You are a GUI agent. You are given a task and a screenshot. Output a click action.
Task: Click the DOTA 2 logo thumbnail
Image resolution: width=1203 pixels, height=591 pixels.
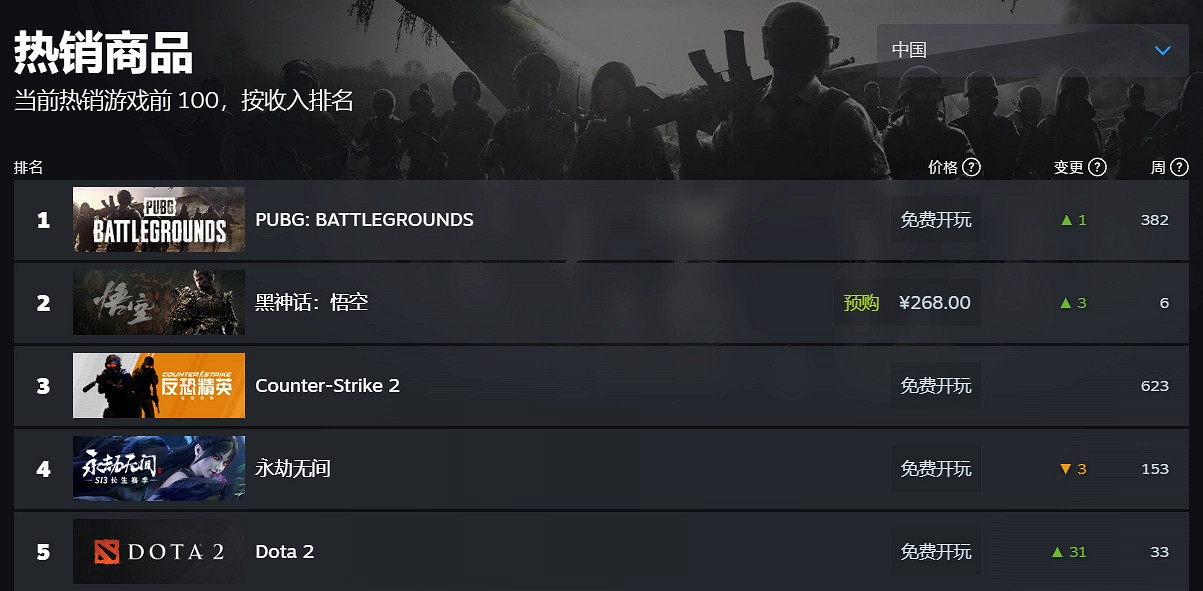(159, 551)
